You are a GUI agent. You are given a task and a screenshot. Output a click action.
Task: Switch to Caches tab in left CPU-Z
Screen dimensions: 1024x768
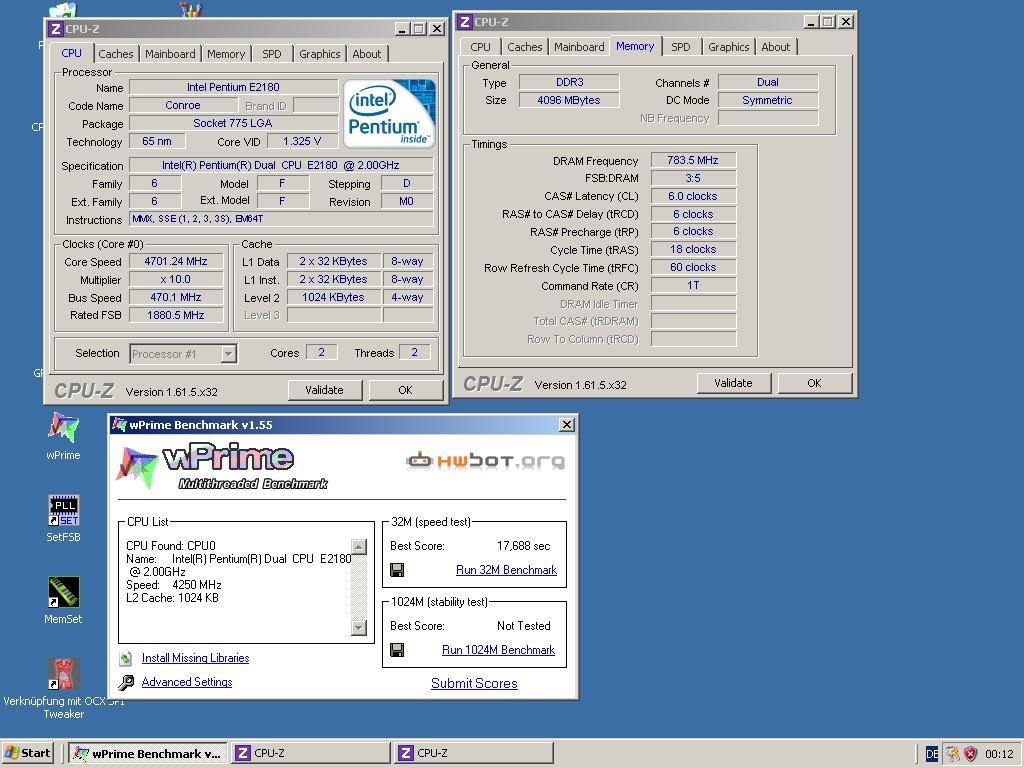pos(116,54)
